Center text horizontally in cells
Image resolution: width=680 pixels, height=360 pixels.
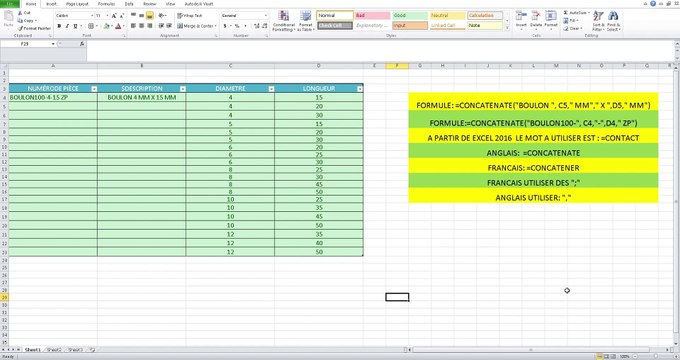[141, 26]
